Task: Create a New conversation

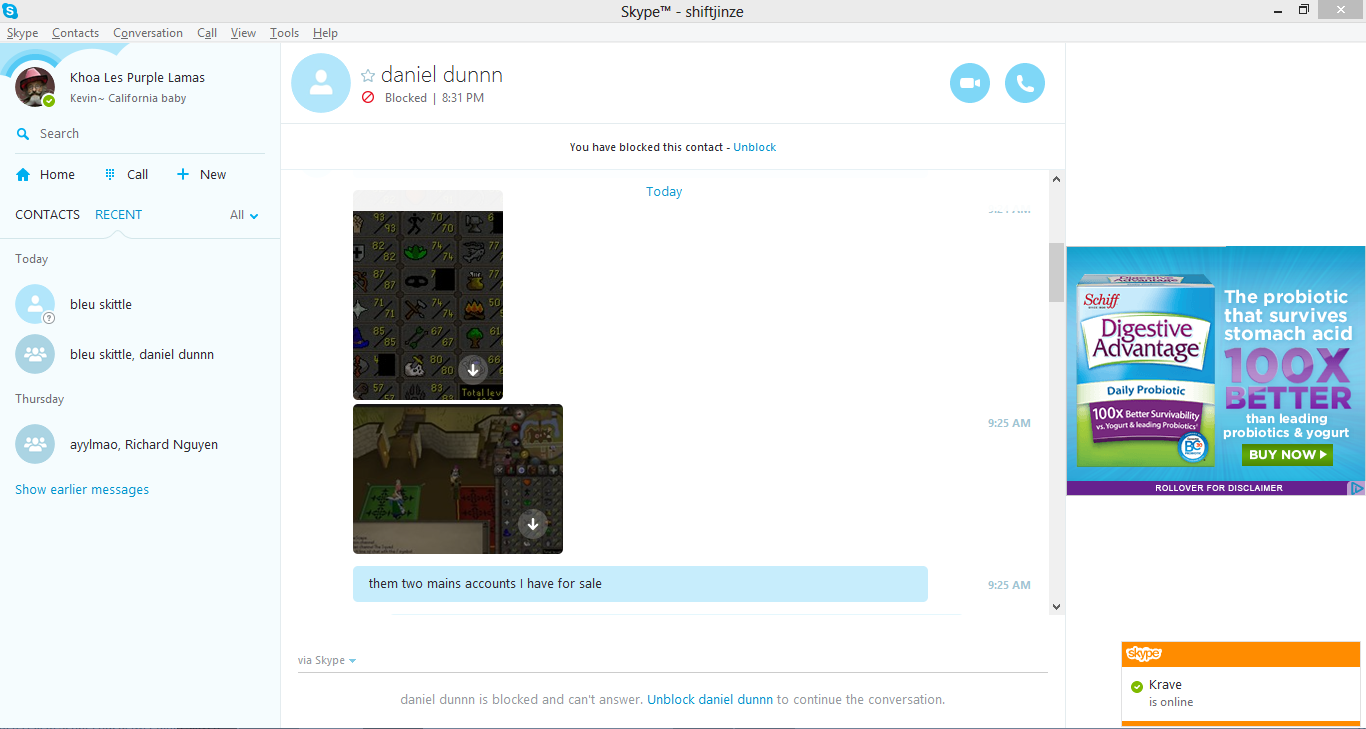Action: coord(201,174)
